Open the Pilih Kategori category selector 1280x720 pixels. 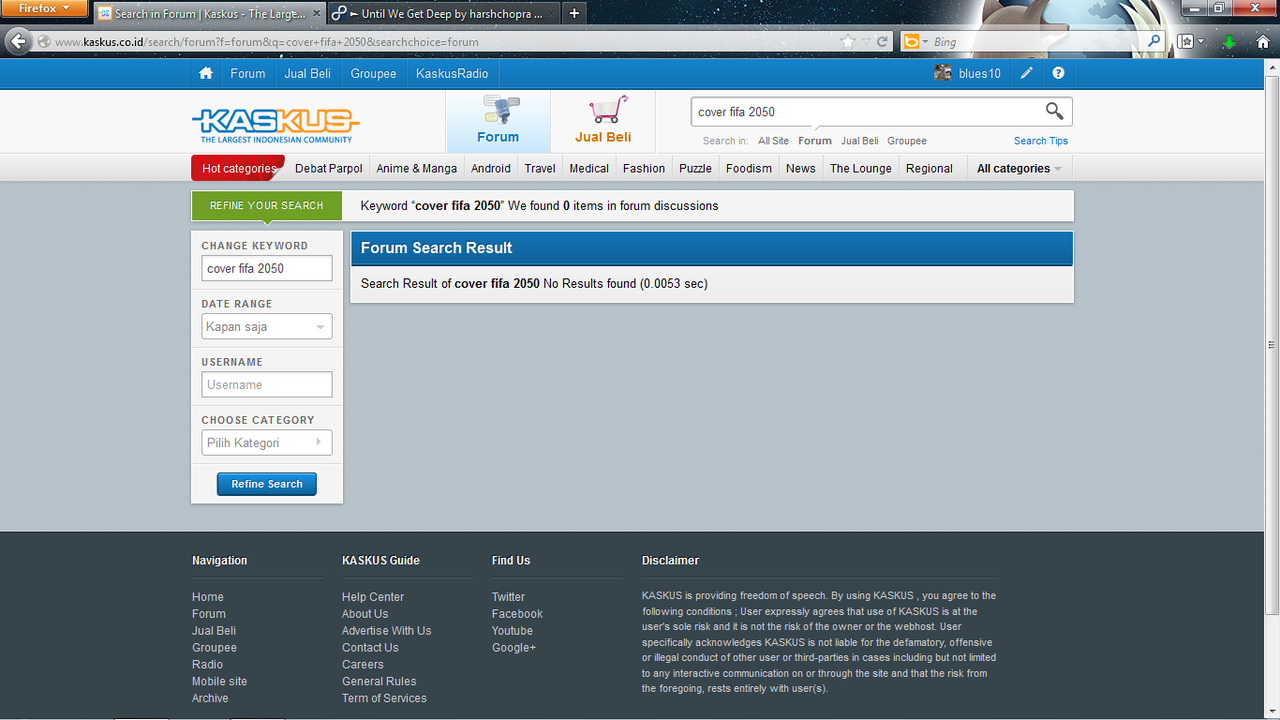[267, 443]
